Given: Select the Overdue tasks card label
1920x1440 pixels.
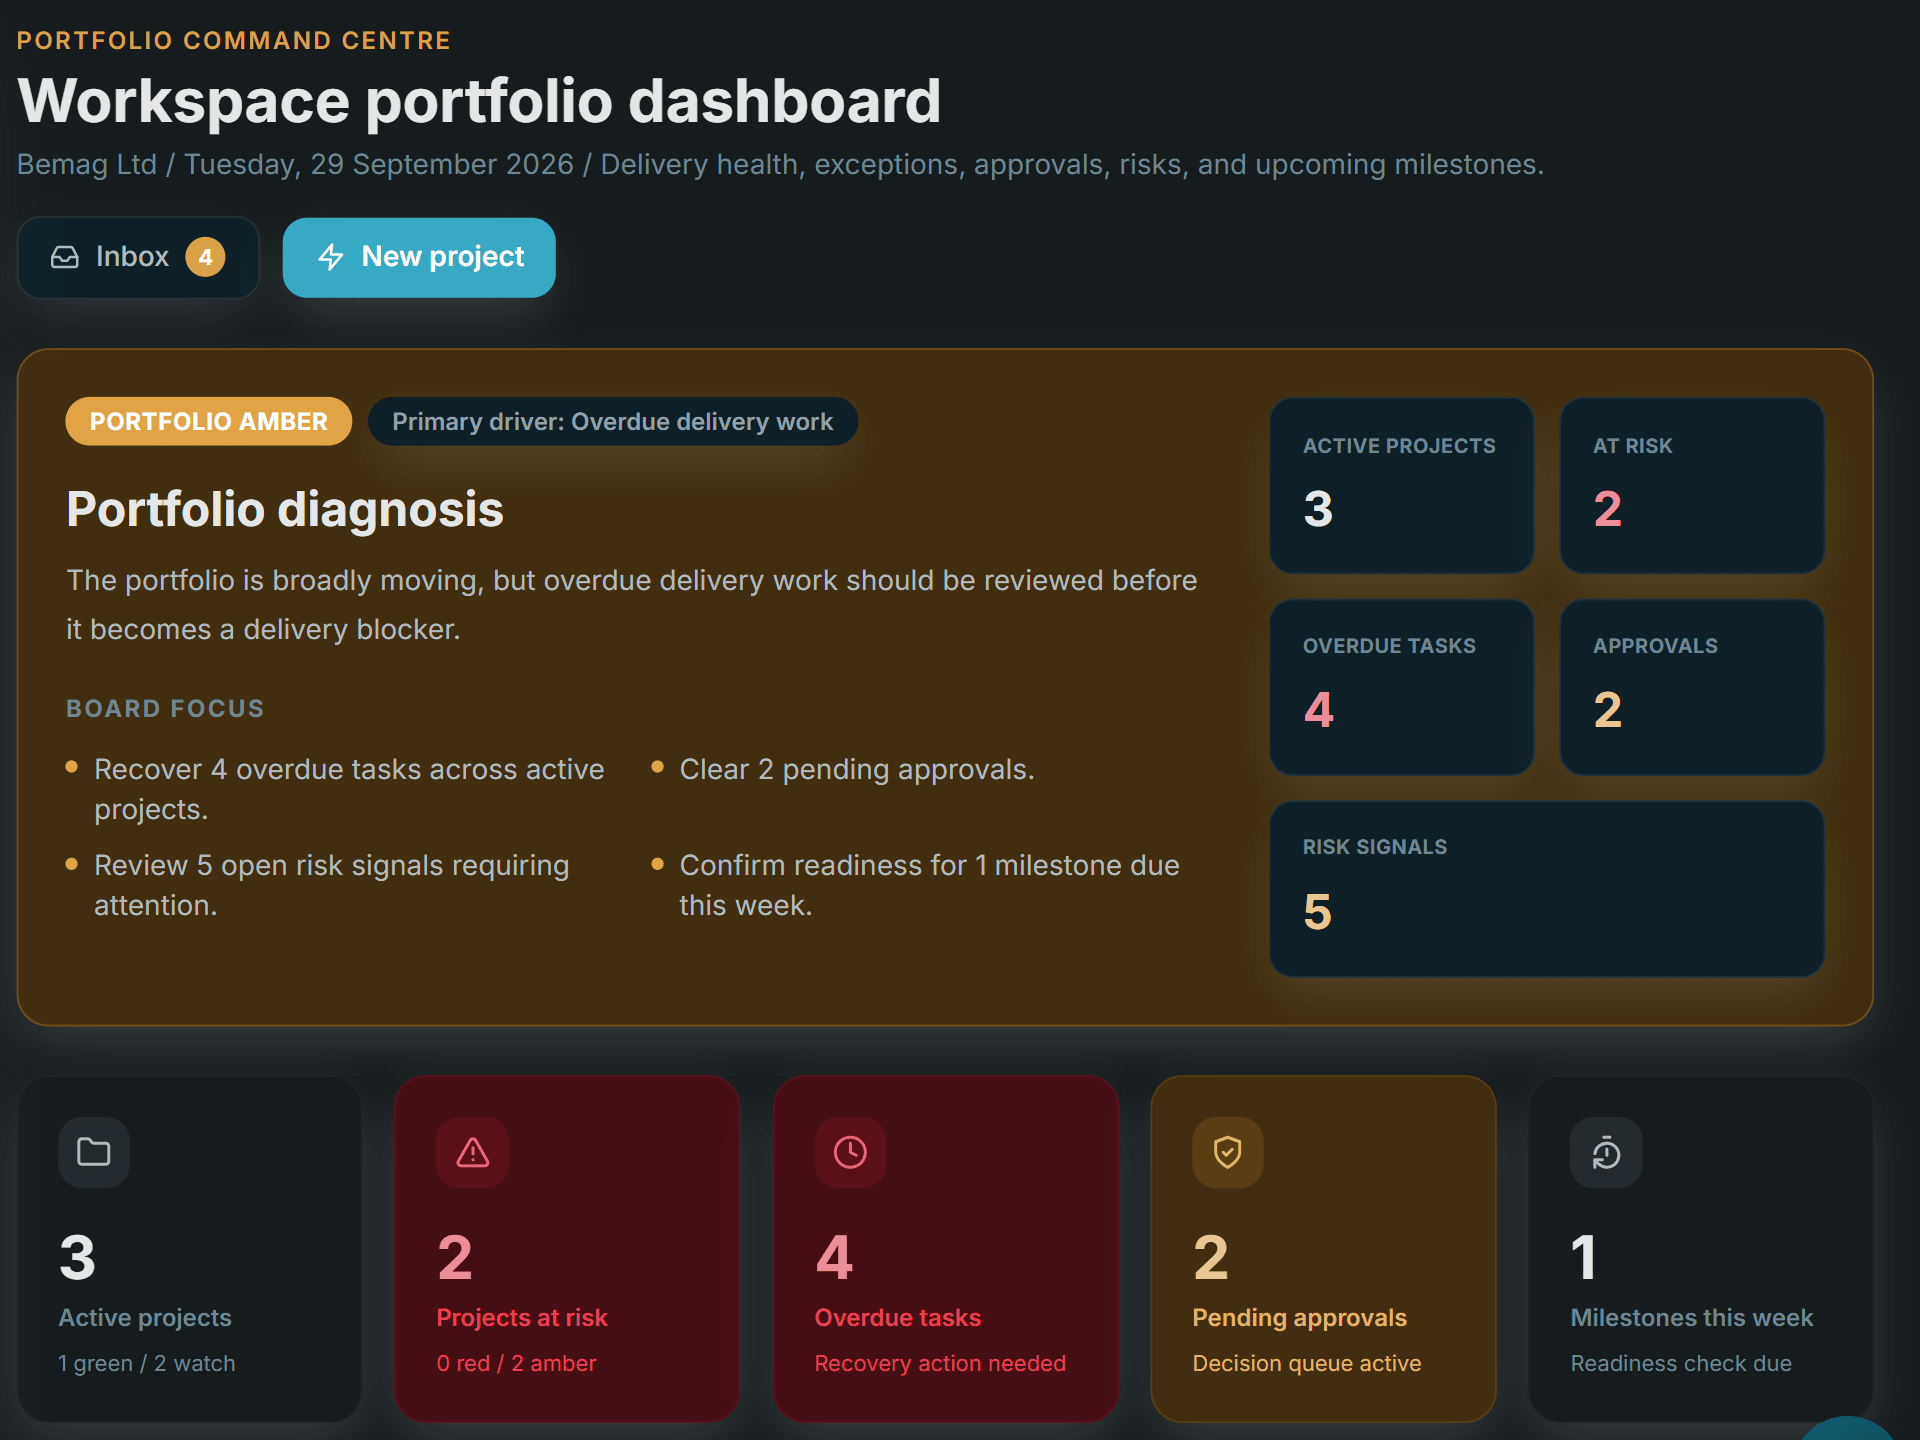Looking at the screenshot, I should tap(898, 1318).
